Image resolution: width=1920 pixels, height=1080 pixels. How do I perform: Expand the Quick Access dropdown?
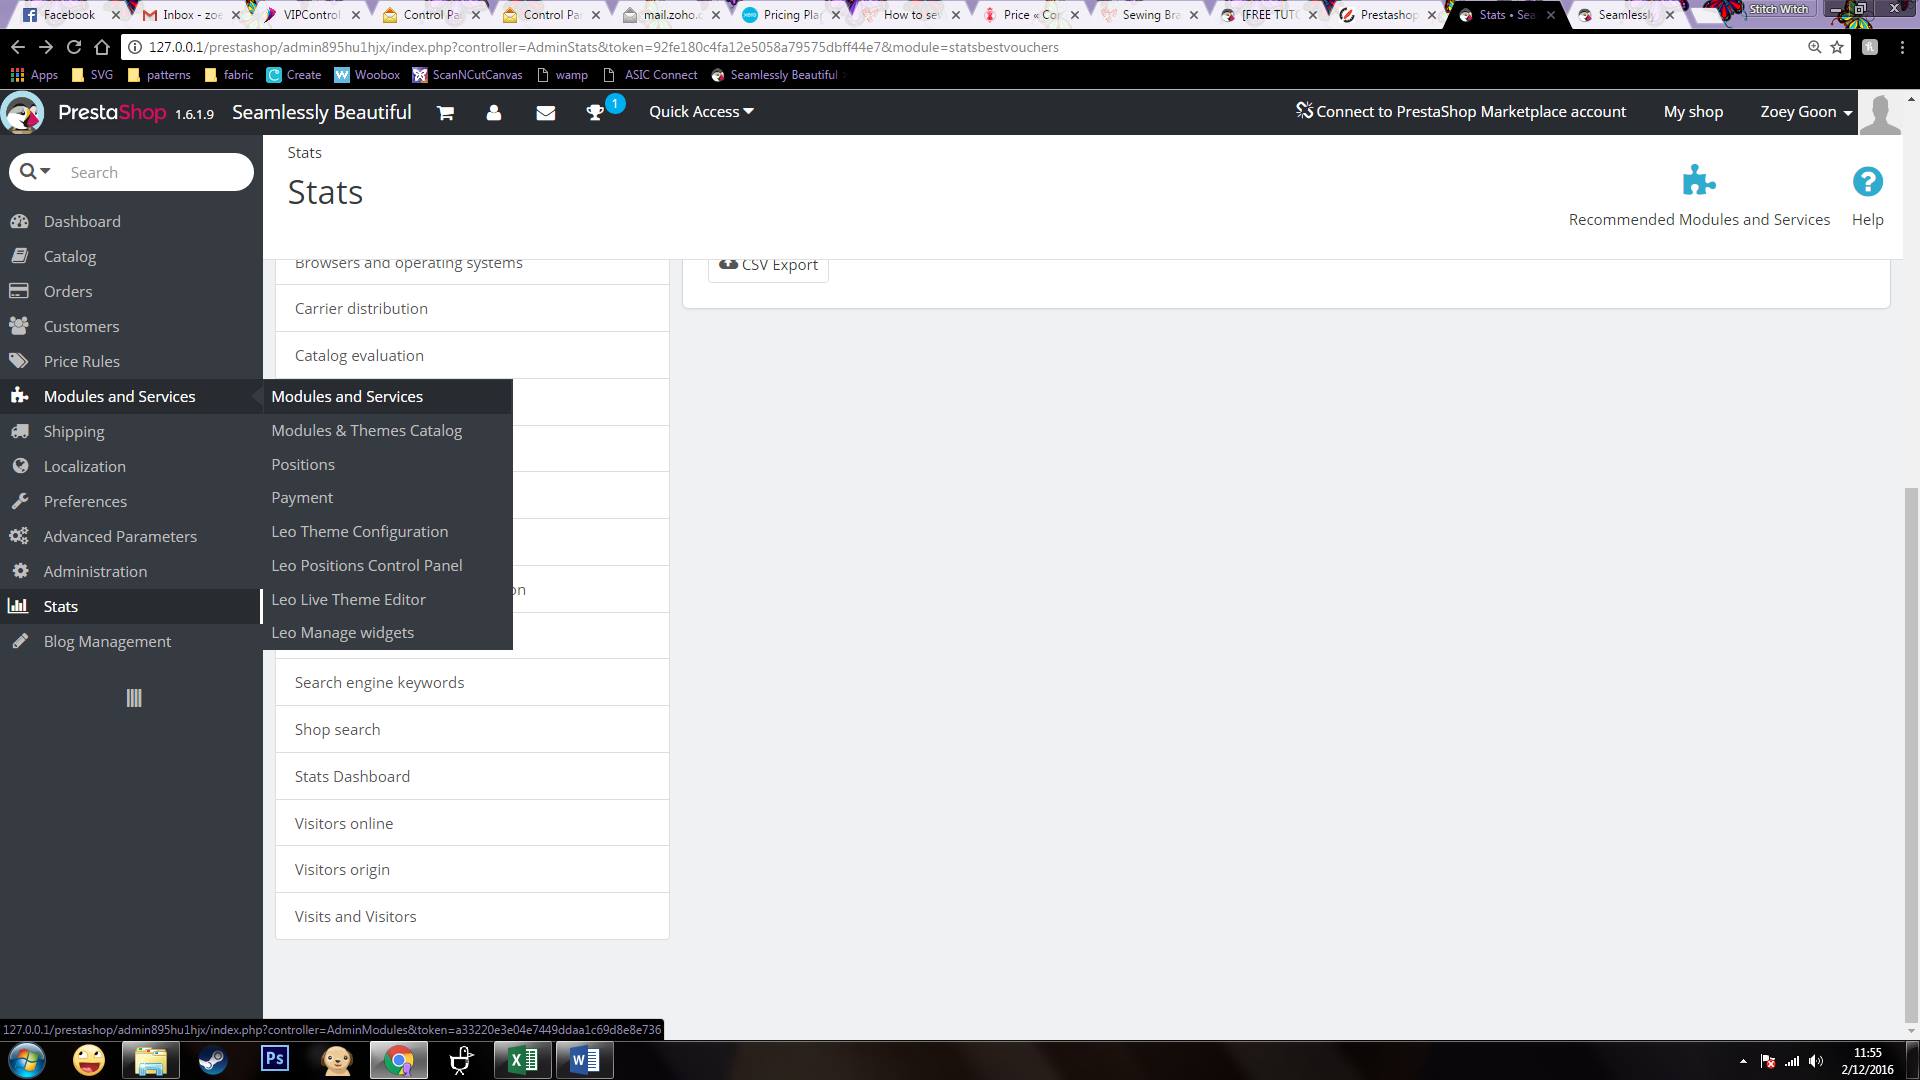pyautogui.click(x=701, y=112)
